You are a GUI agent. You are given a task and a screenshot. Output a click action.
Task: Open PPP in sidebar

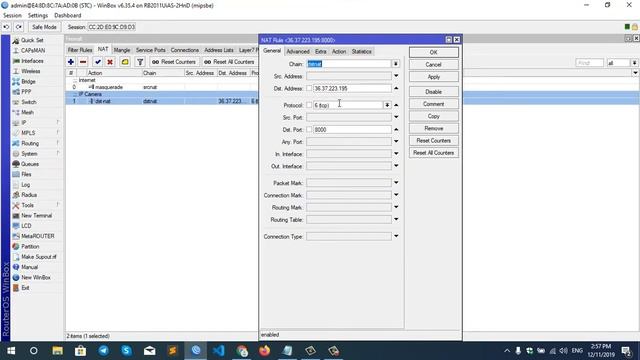(26, 92)
